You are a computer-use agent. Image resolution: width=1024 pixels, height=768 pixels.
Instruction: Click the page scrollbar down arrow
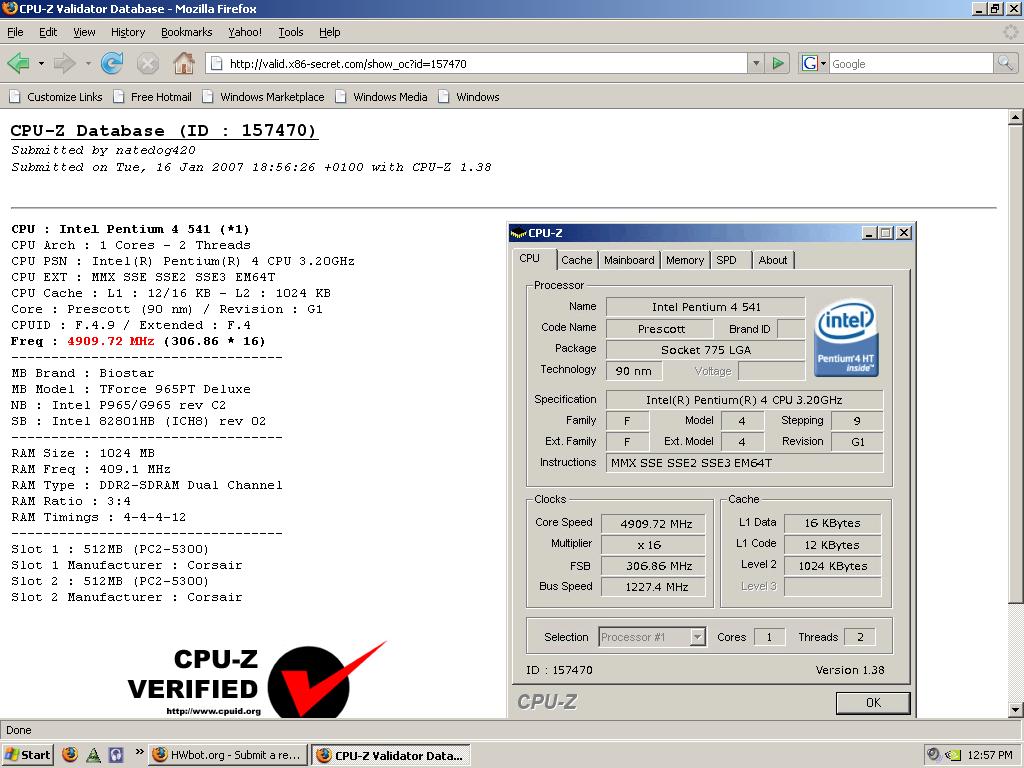1015,709
